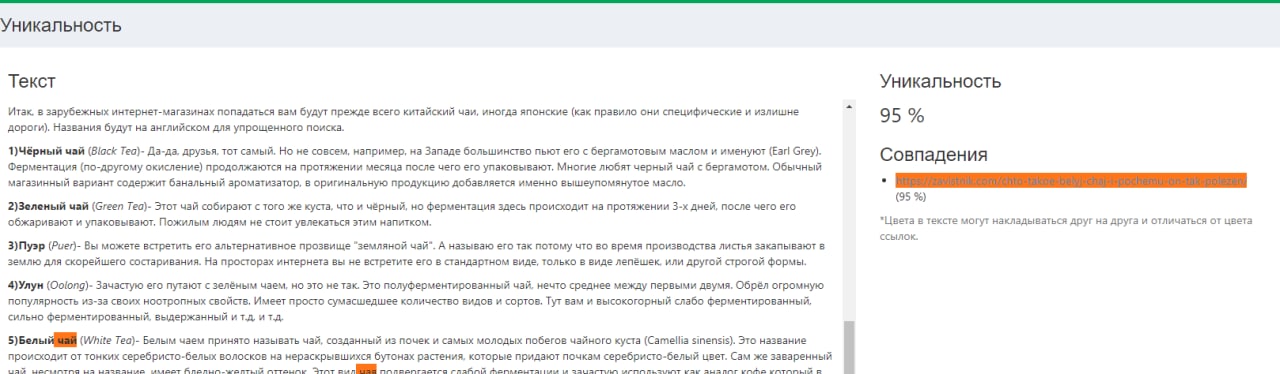
Task: Click the text panel scrollbar thumb
Action: tap(850, 346)
